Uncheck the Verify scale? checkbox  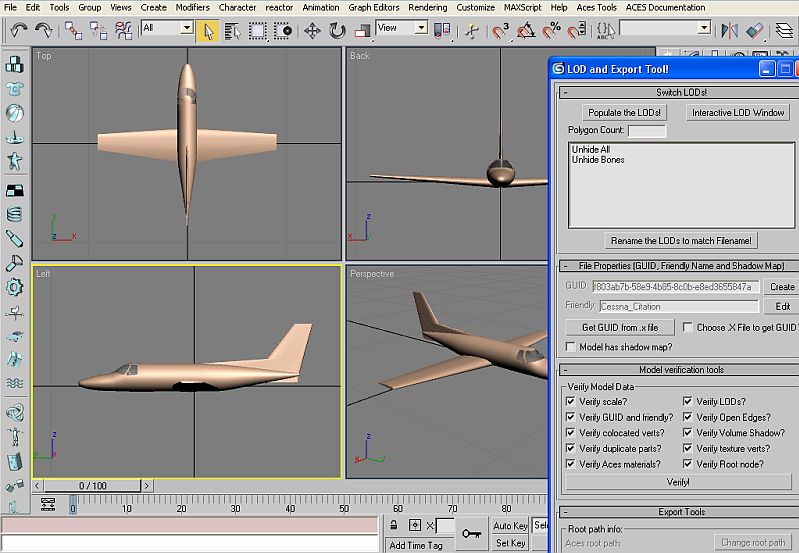click(x=570, y=402)
